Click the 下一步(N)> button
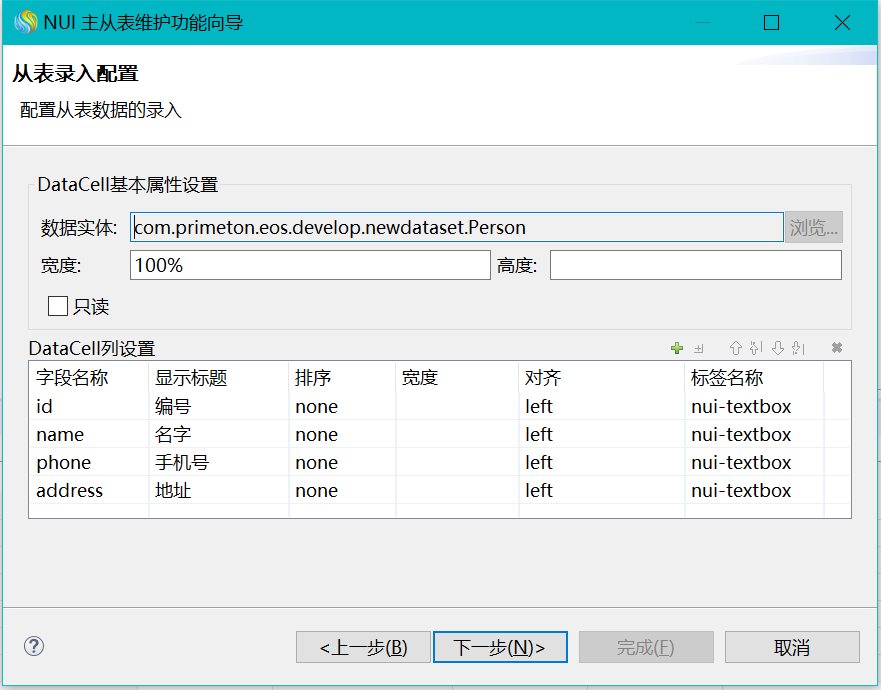 [500, 647]
